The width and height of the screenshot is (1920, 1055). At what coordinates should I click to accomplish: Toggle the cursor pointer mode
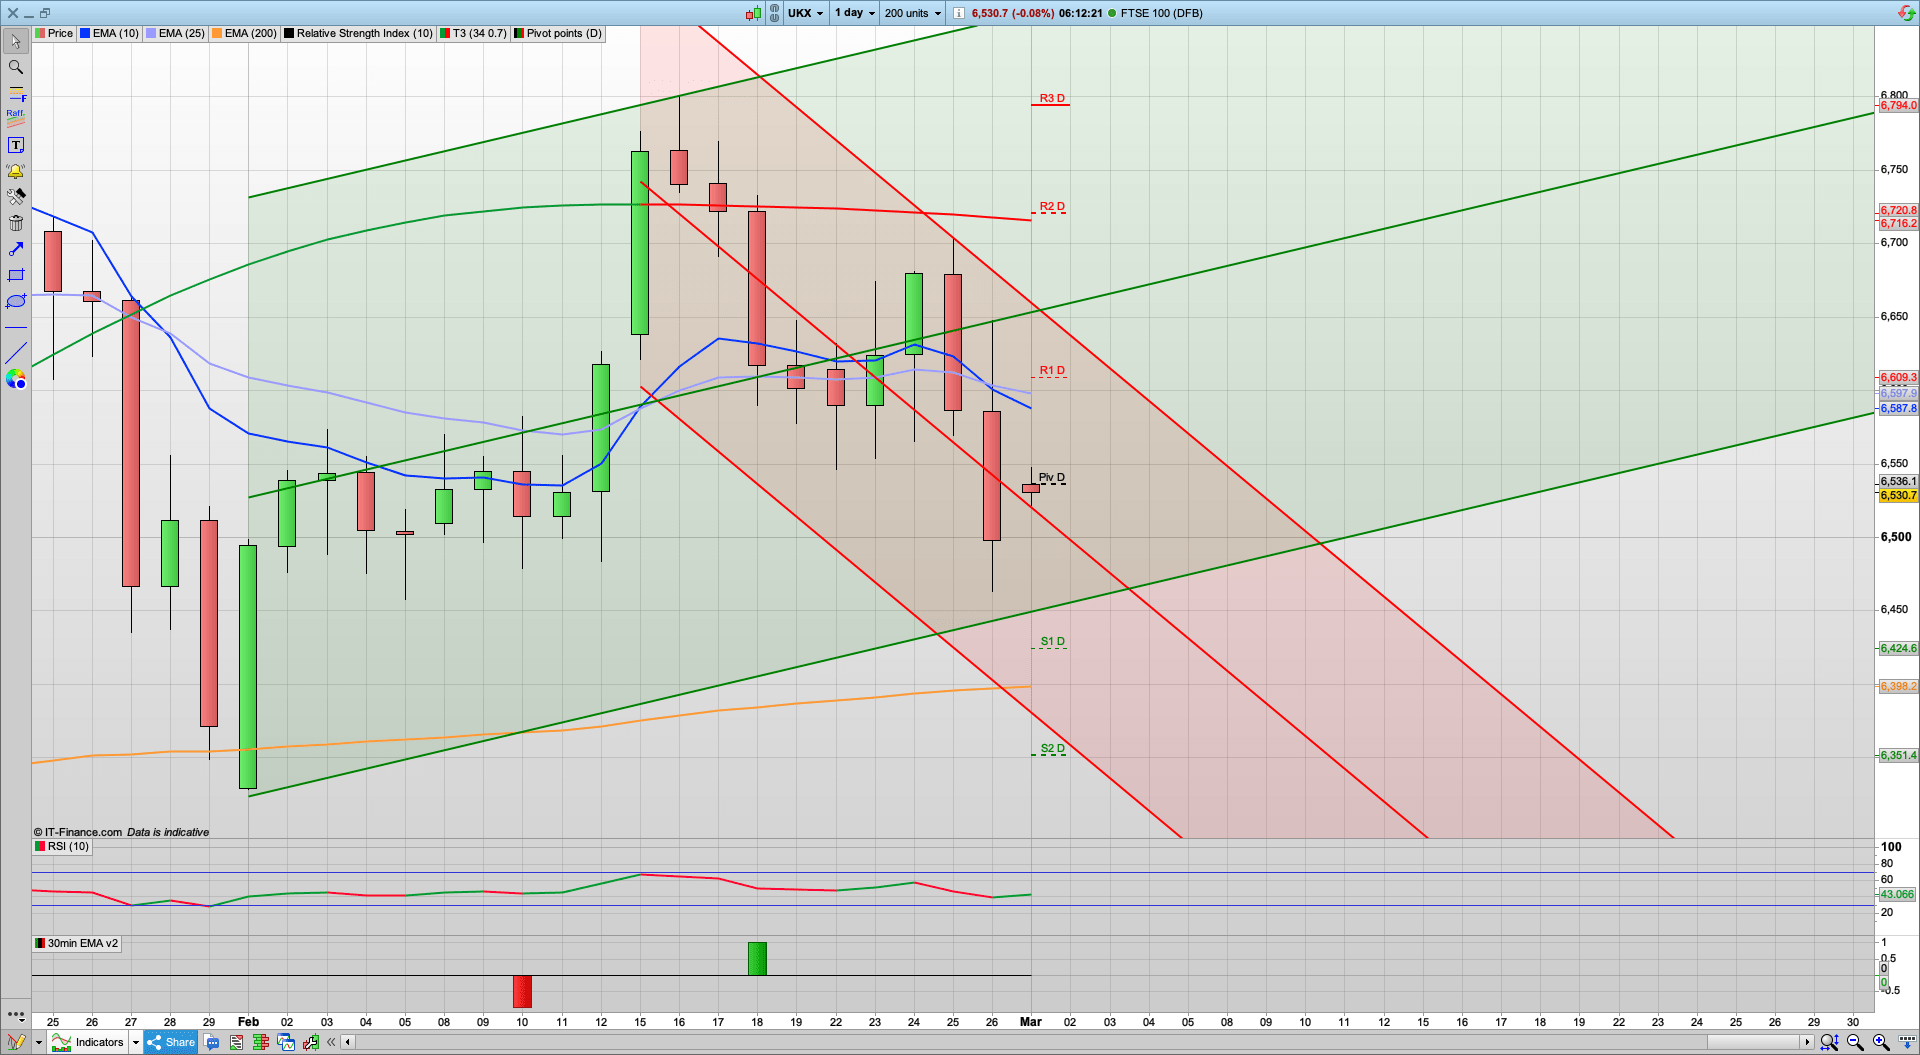tap(16, 41)
